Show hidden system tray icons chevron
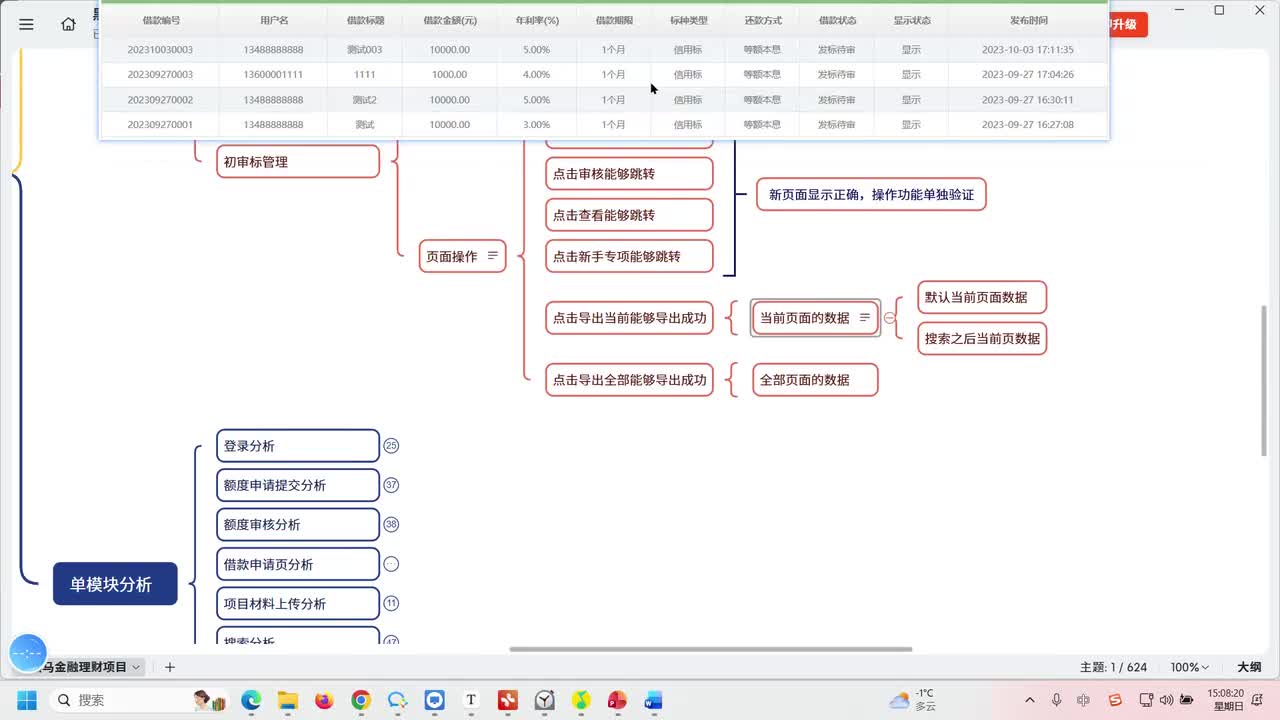This screenshot has height=720, width=1280. [1029, 700]
